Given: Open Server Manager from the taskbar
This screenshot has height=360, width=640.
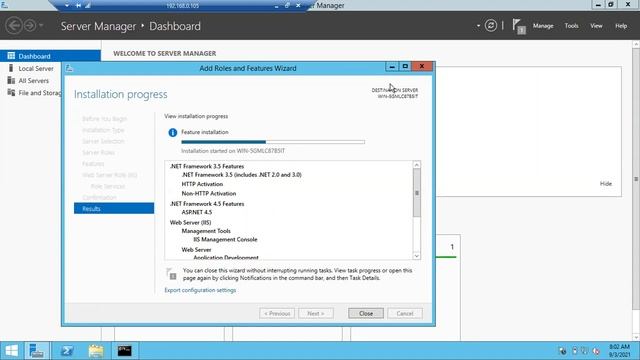Looking at the screenshot, I should tap(37, 351).
